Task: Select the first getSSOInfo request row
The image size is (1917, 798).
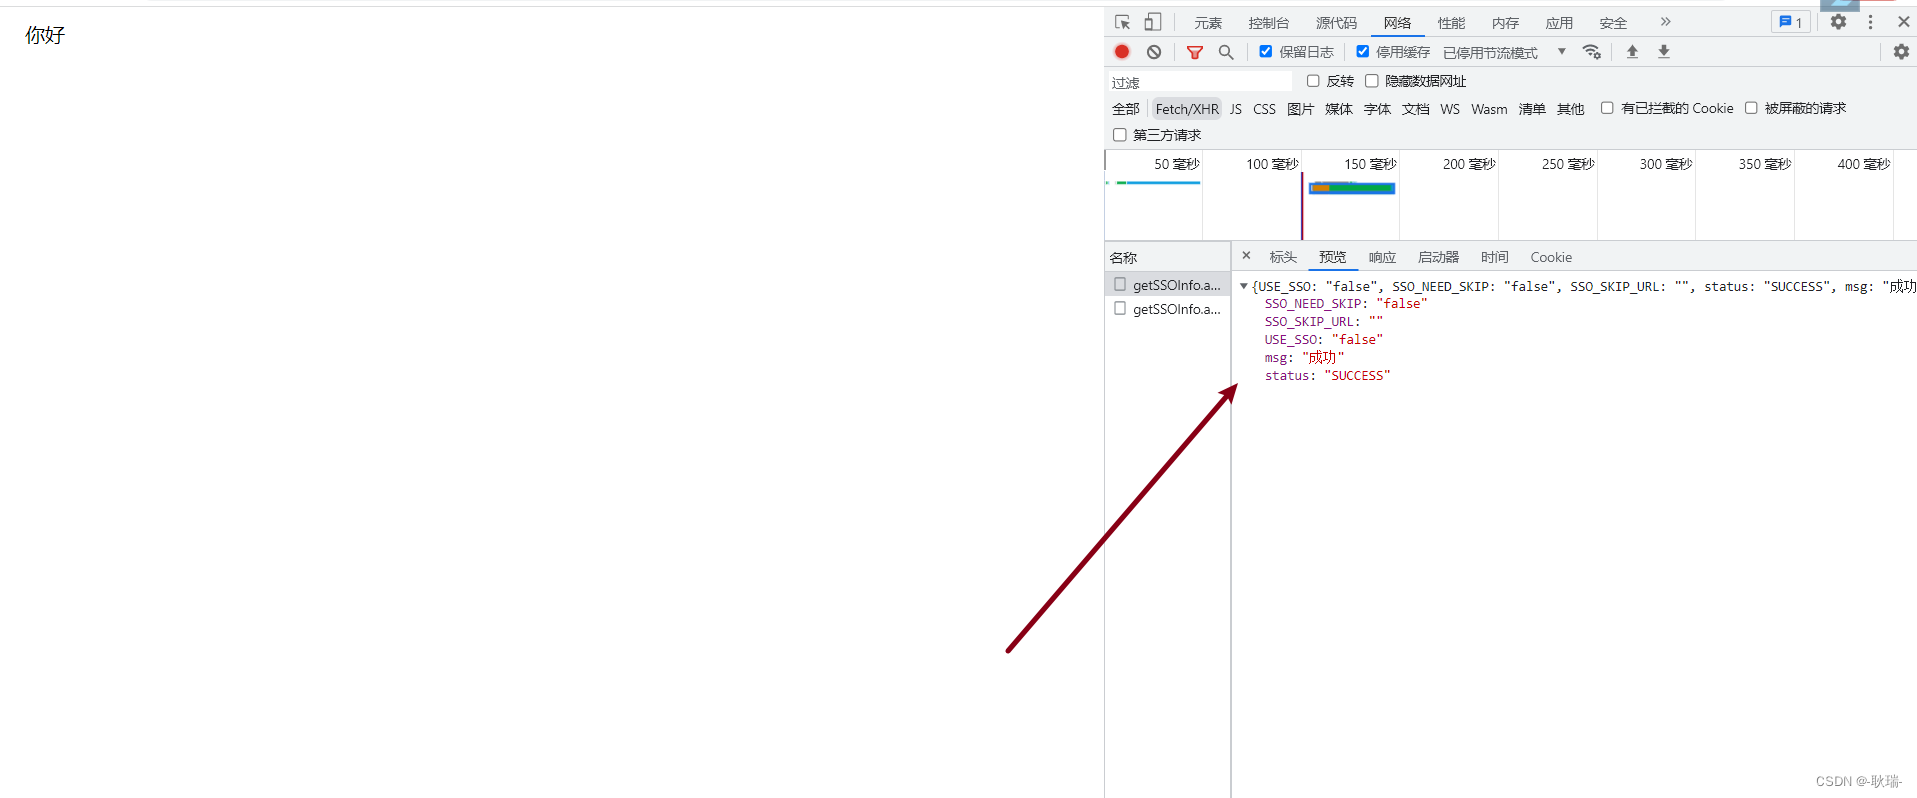Action: click(x=1168, y=285)
